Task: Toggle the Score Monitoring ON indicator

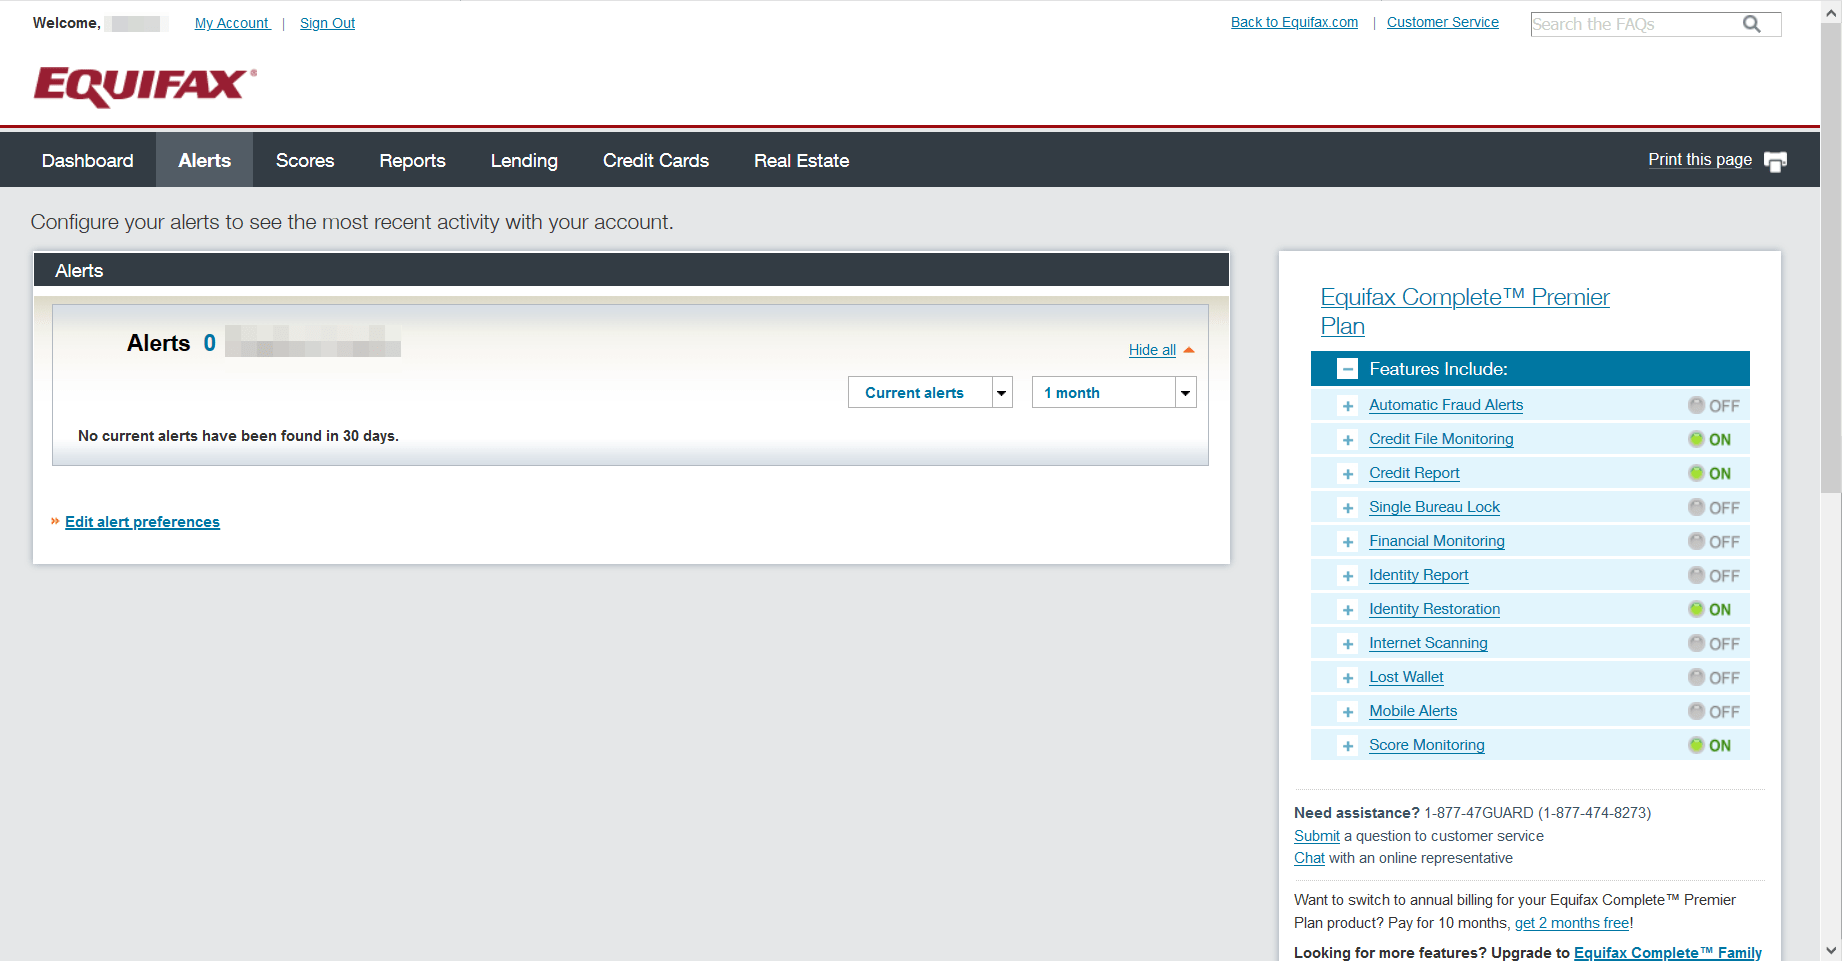Action: (1709, 746)
